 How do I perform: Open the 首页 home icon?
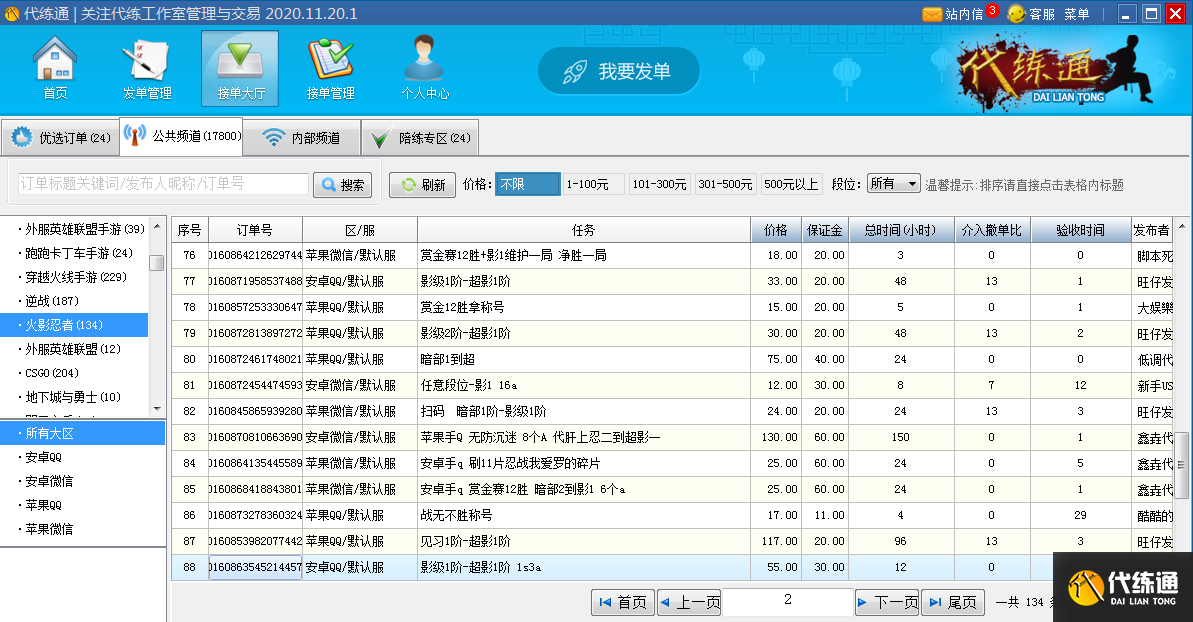[55, 68]
